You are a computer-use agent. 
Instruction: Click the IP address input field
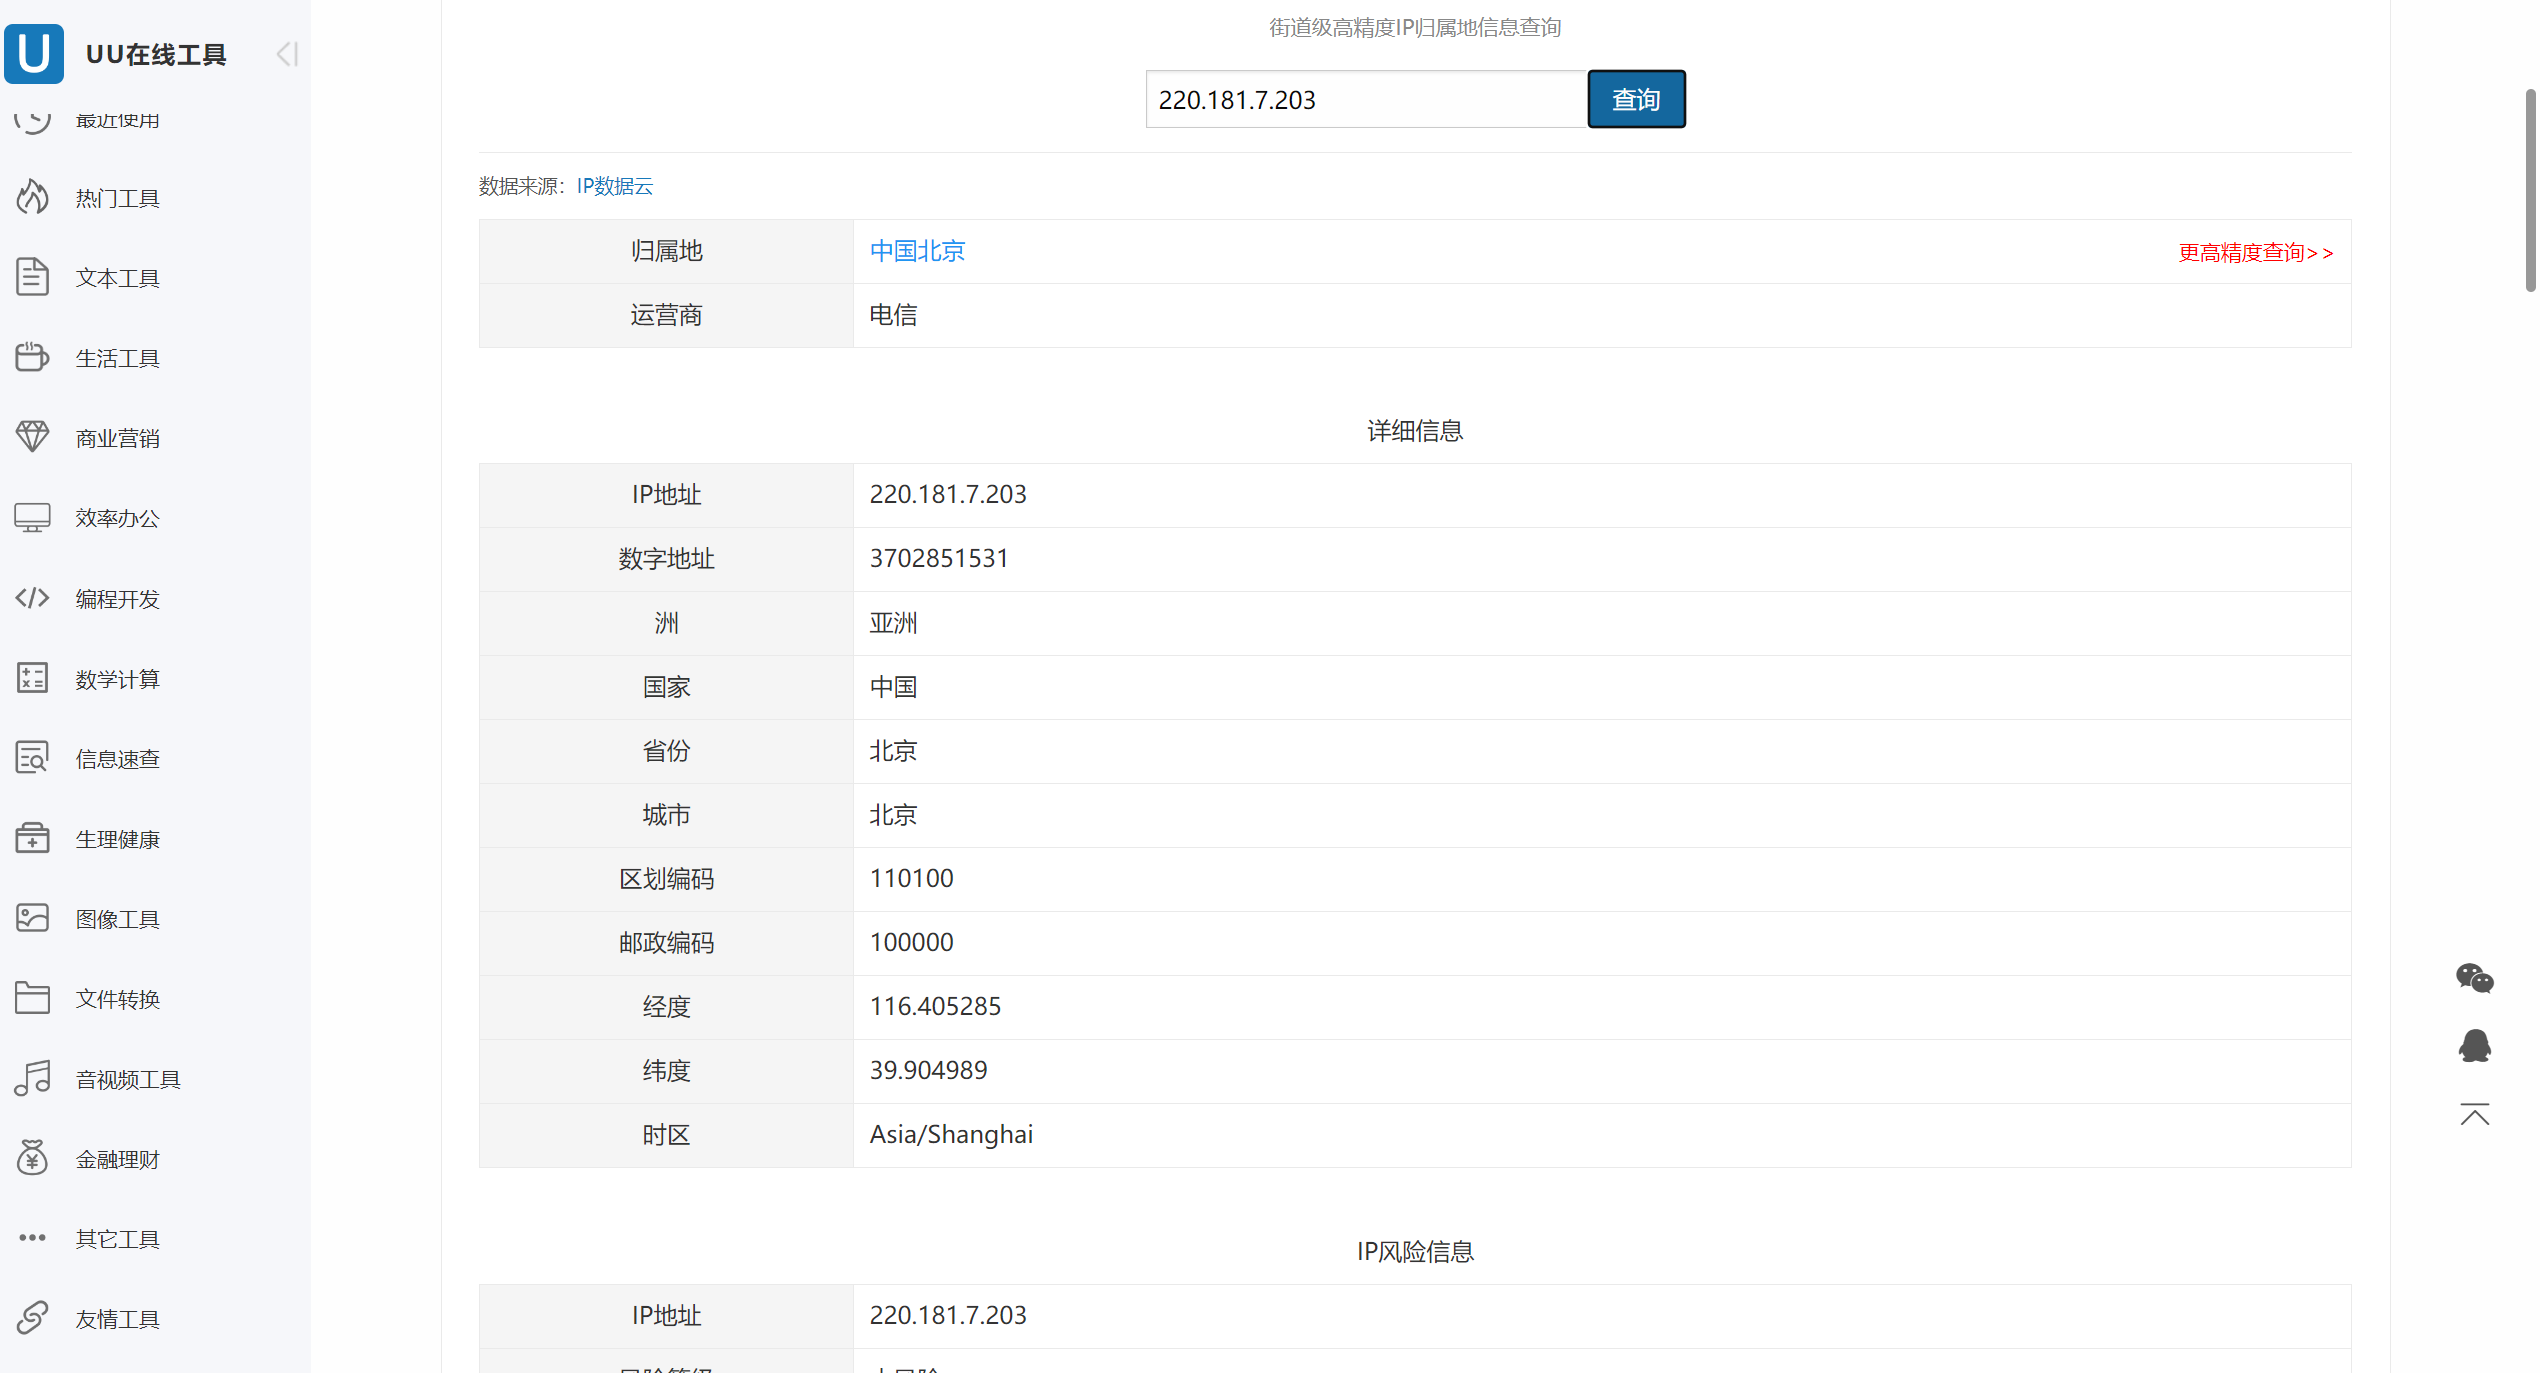1365,99
